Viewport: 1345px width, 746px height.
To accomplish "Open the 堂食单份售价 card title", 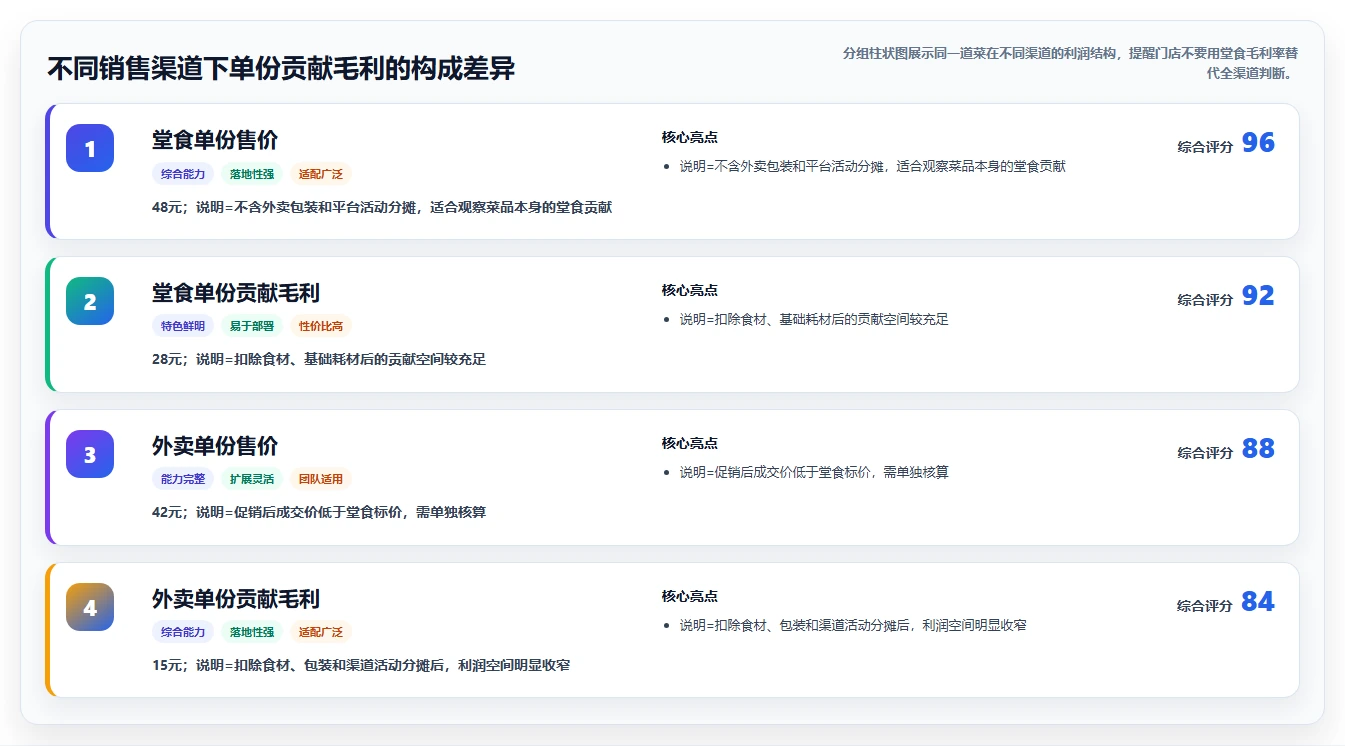I will (x=215, y=140).
